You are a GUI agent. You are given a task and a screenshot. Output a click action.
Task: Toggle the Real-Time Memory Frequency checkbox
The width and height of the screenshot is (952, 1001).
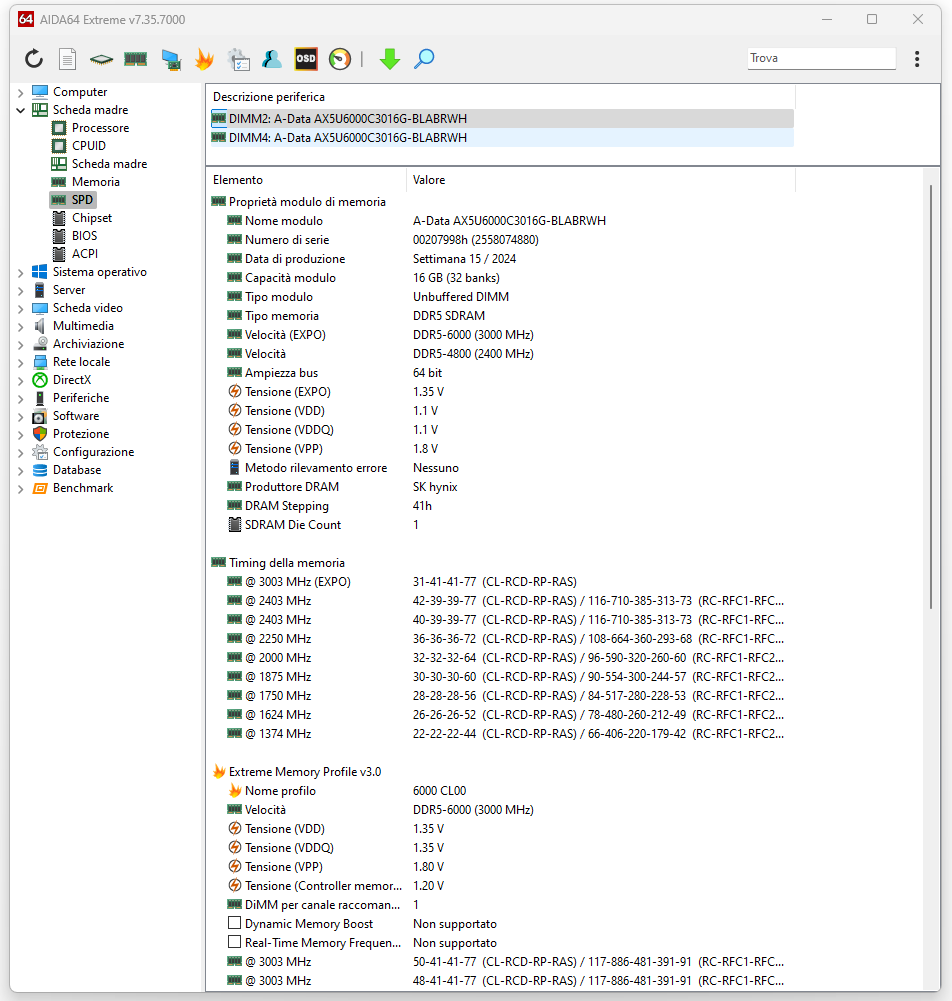click(x=235, y=943)
